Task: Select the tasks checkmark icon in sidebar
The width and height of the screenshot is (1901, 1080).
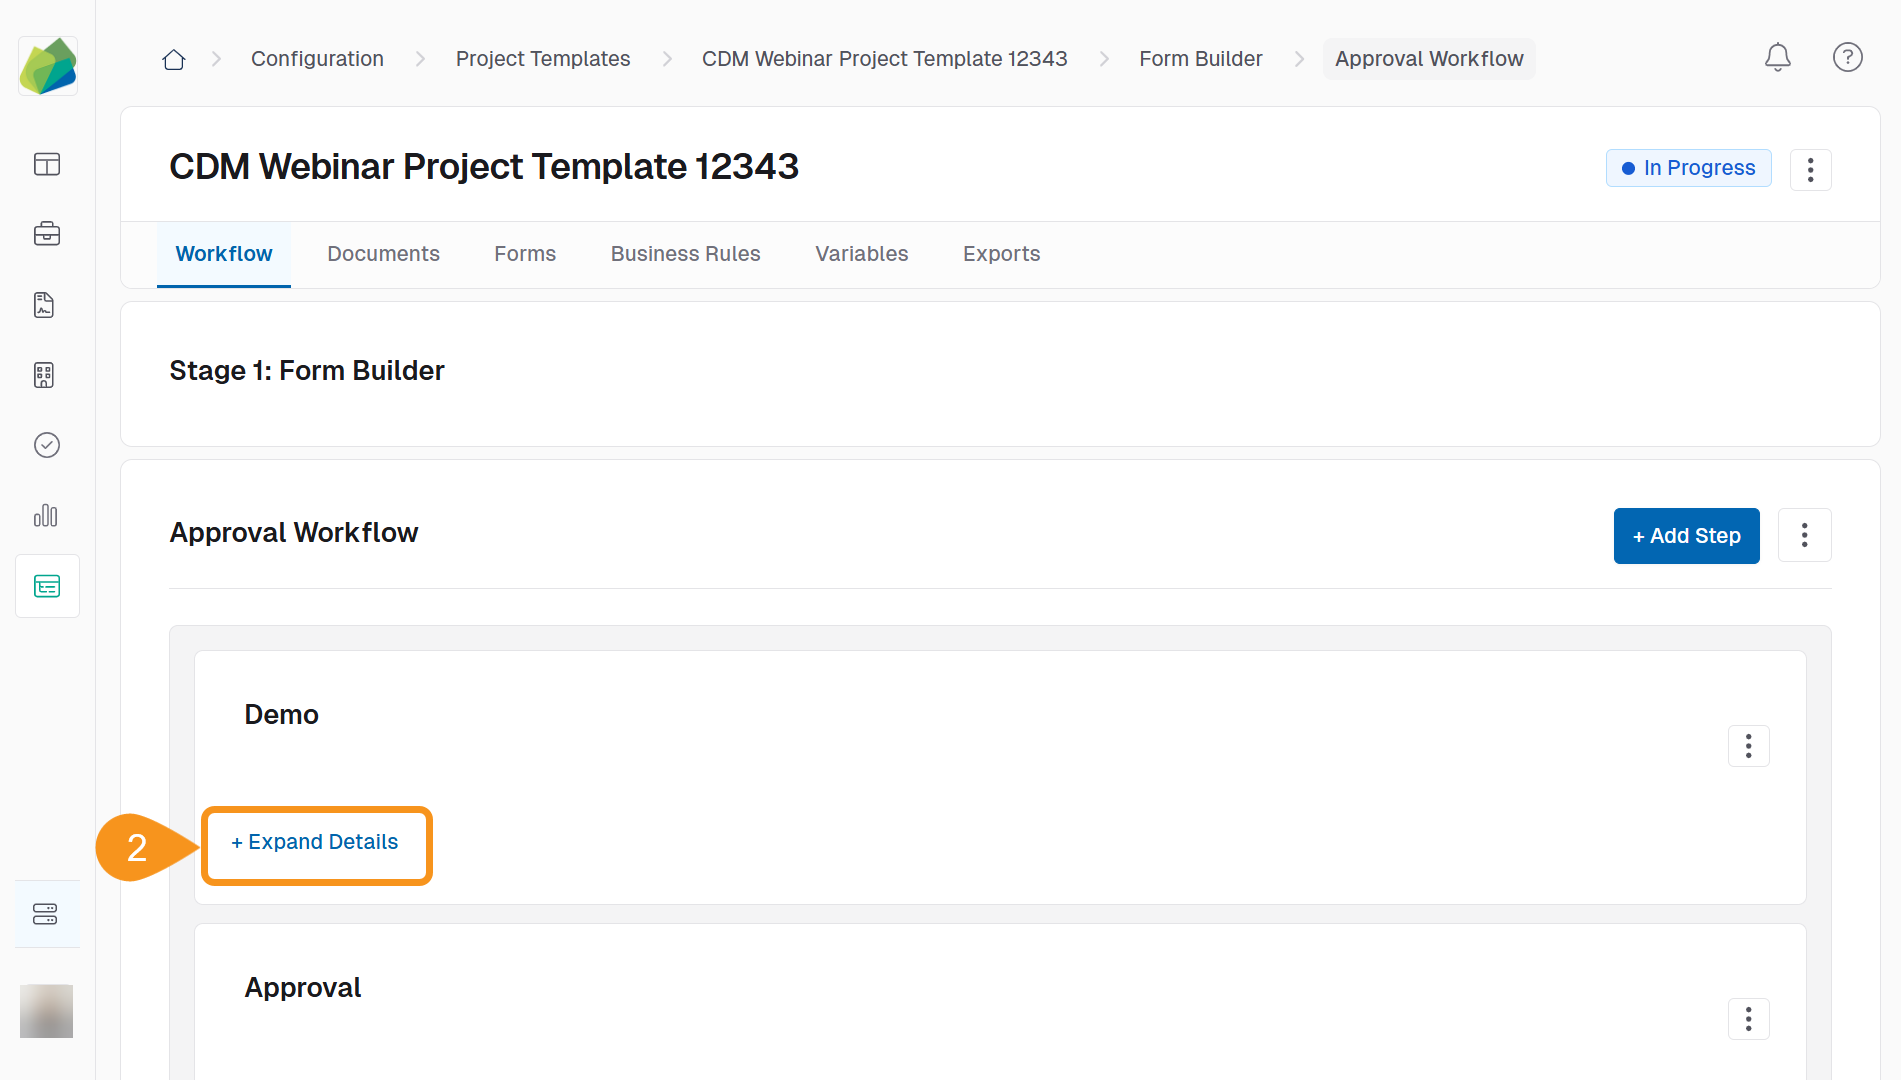Action: click(x=47, y=446)
